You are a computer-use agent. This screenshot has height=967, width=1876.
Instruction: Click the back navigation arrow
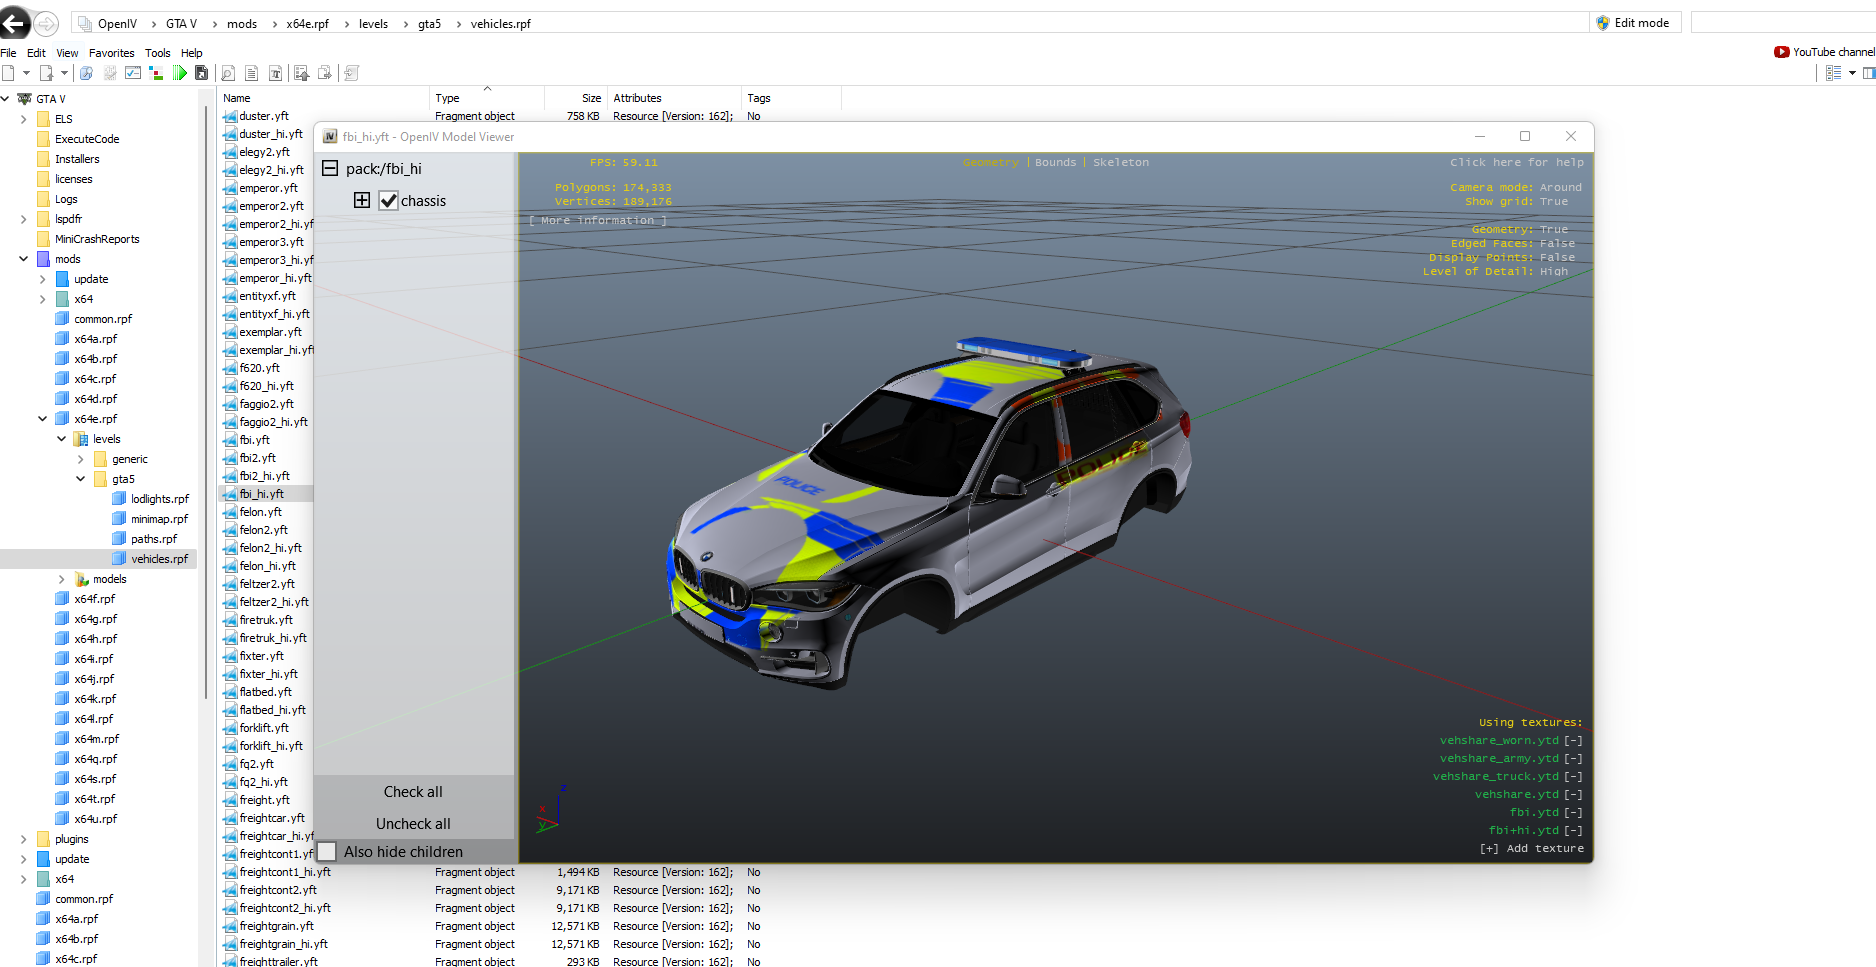(x=14, y=23)
